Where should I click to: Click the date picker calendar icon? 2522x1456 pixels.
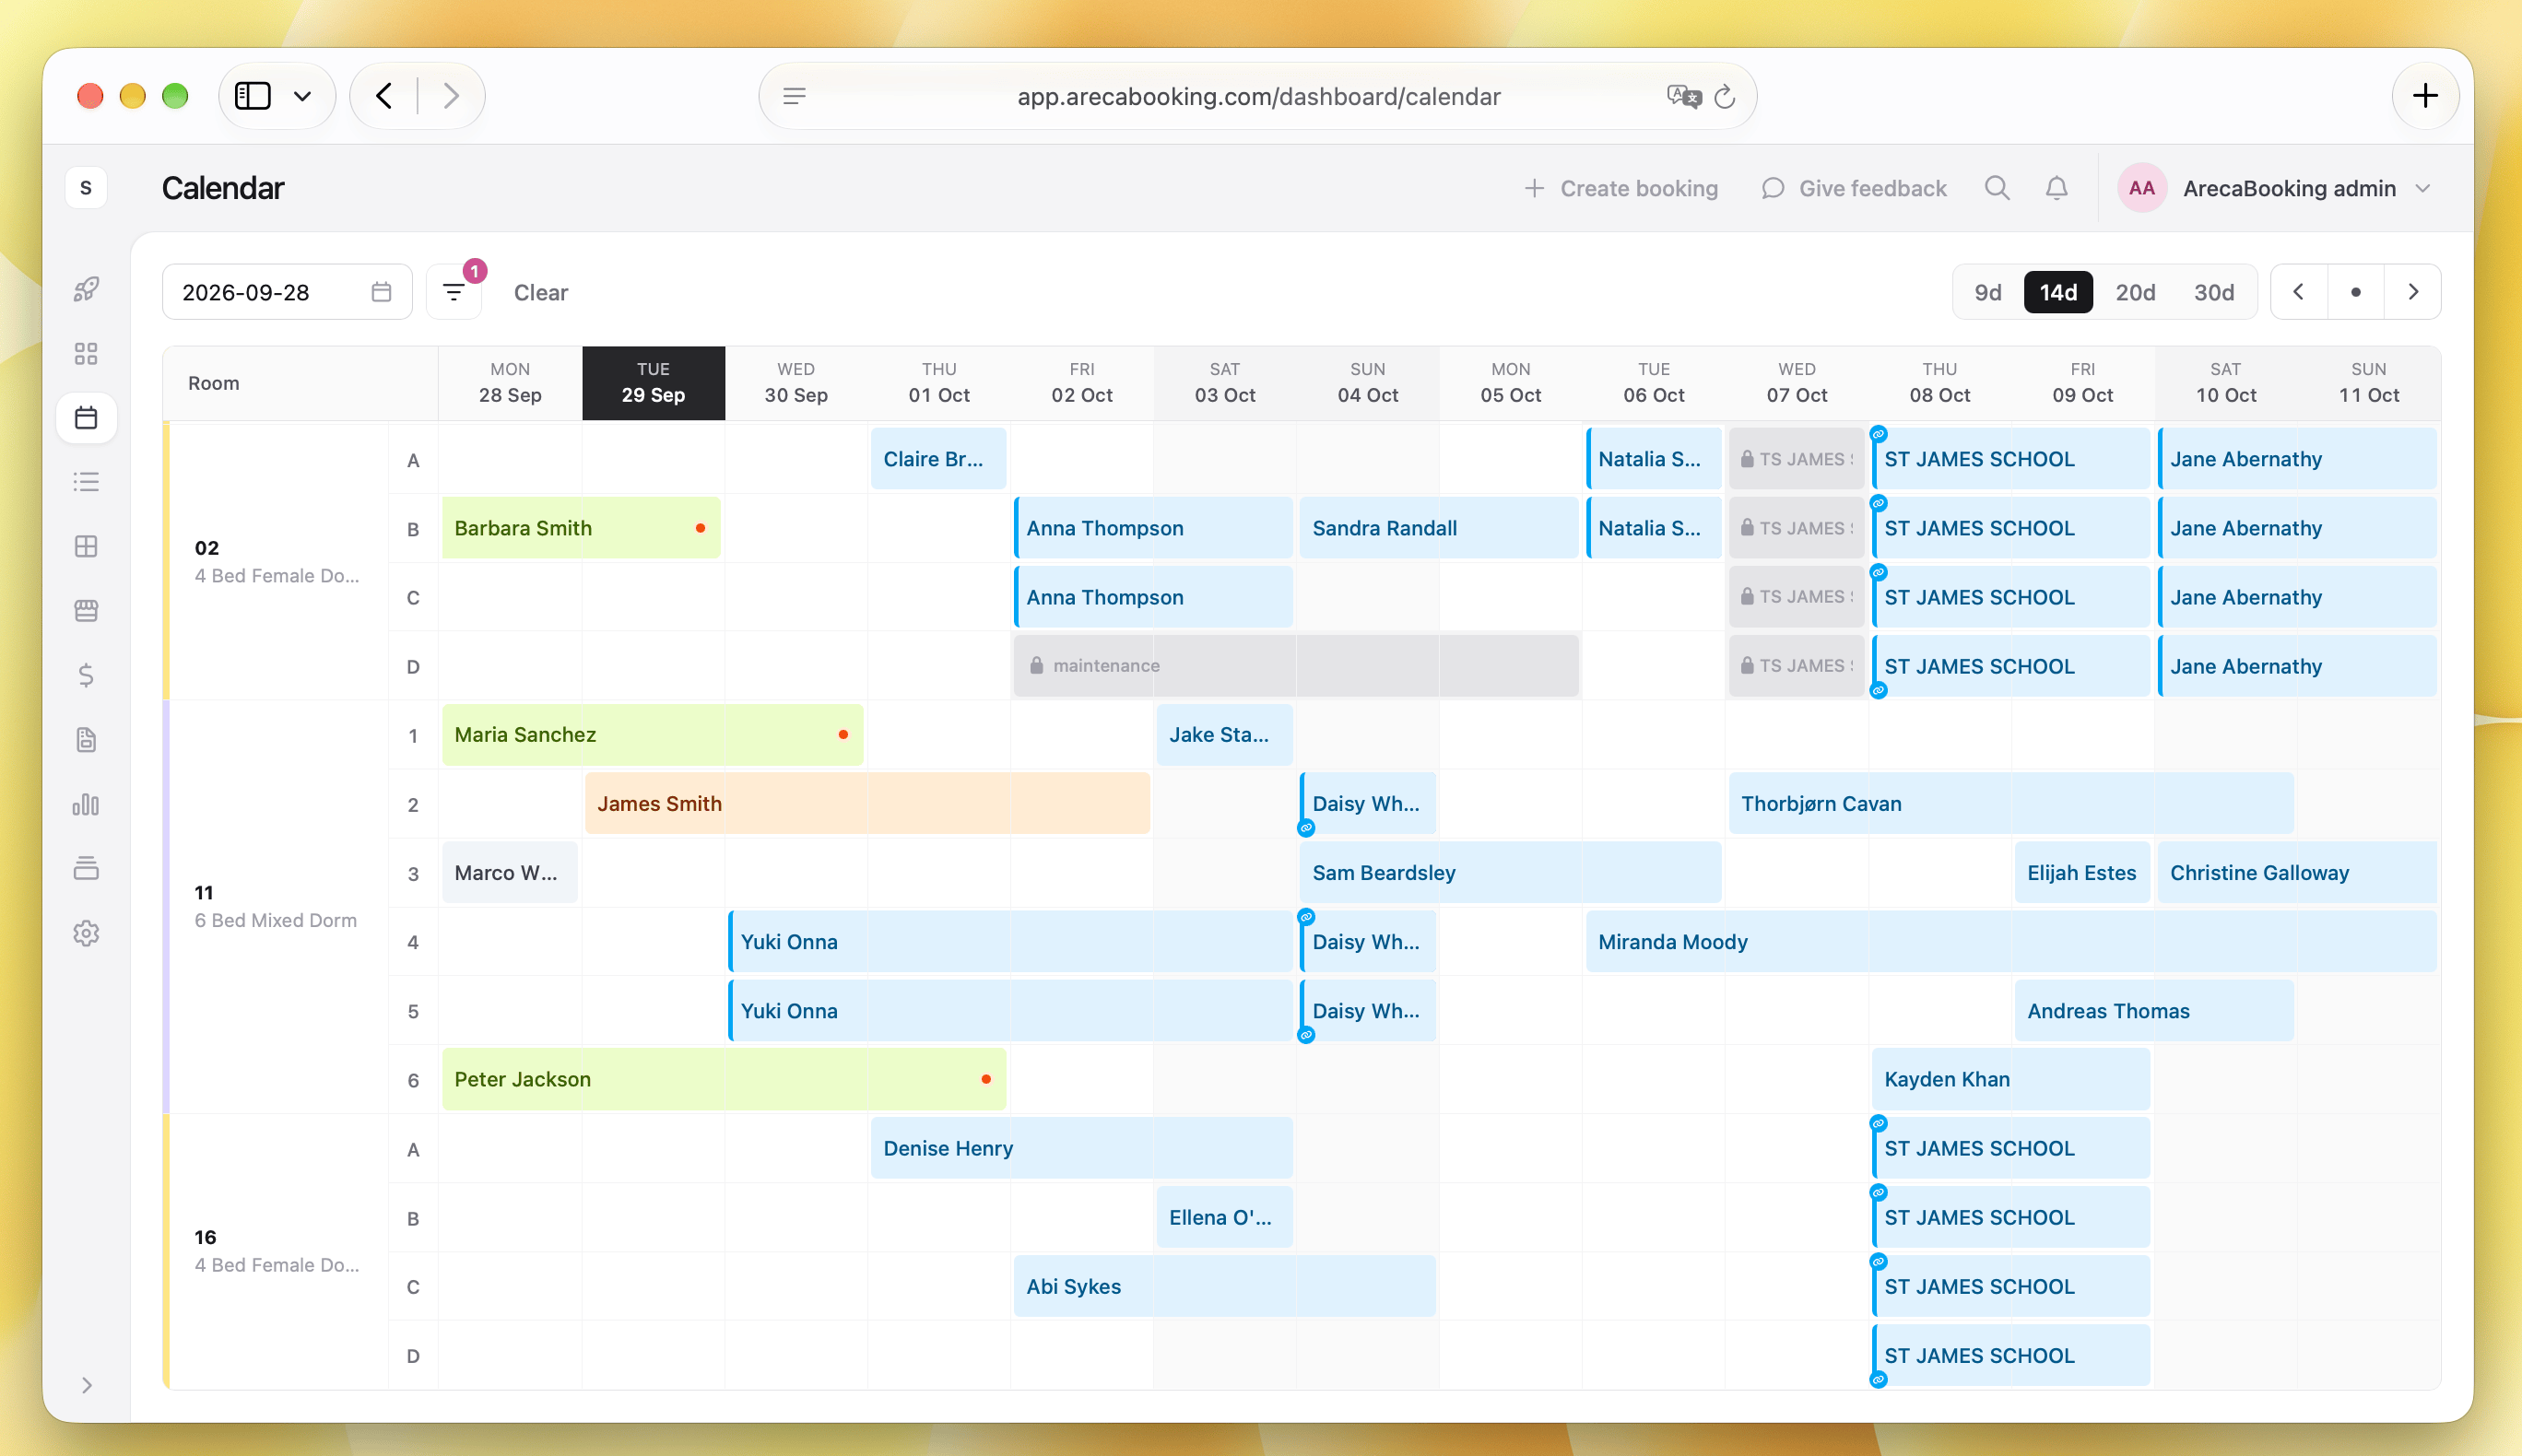coord(381,292)
